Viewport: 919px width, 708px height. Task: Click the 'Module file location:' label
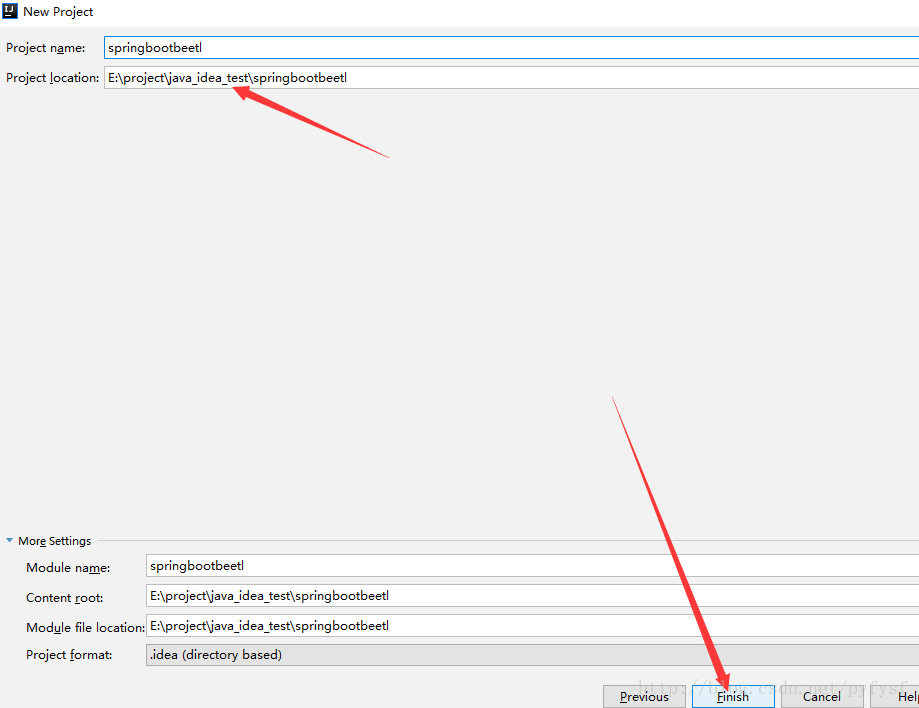[x=85, y=628]
